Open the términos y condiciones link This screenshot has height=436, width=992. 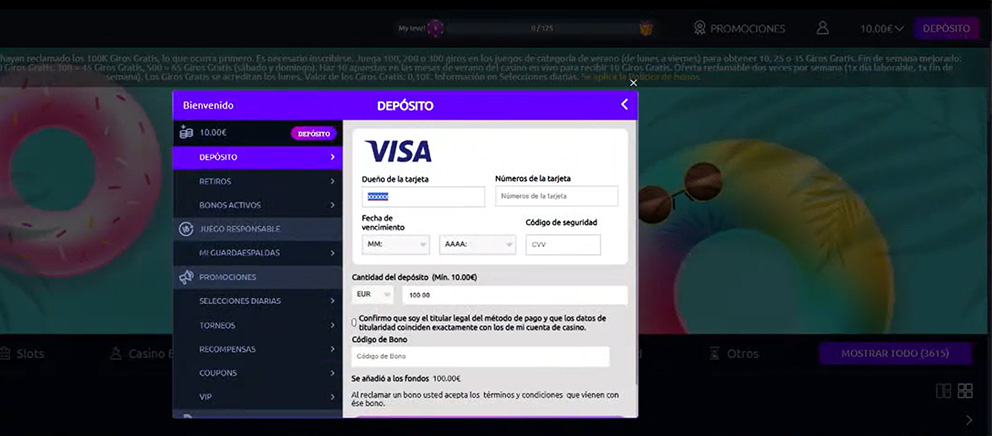[523, 395]
